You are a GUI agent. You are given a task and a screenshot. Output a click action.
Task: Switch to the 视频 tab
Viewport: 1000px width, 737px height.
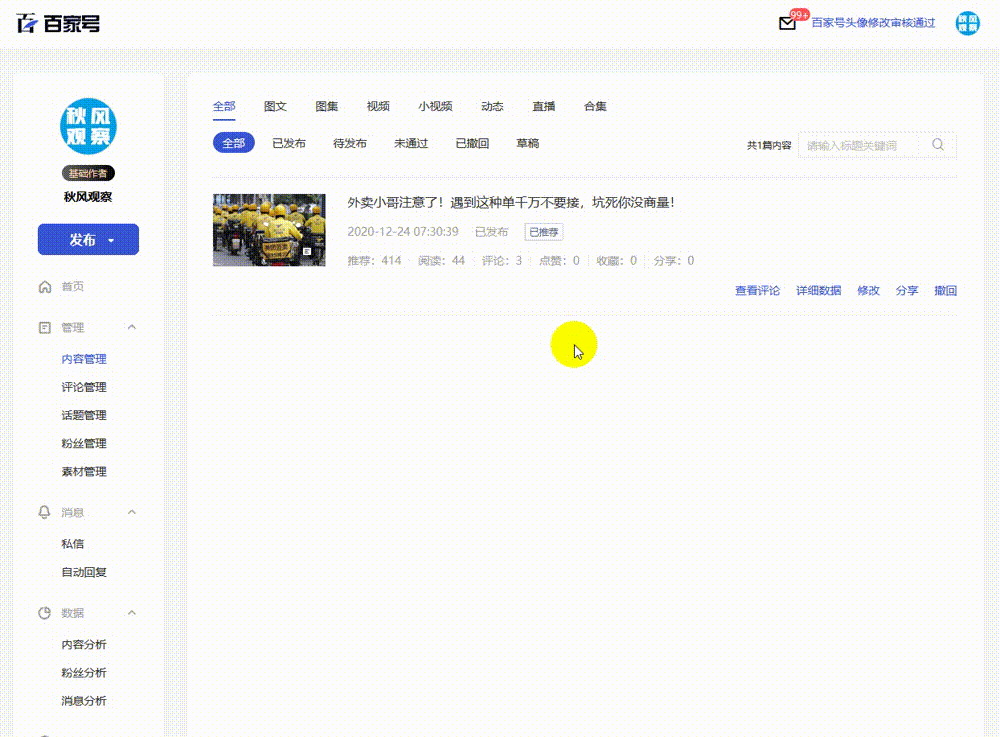(378, 106)
